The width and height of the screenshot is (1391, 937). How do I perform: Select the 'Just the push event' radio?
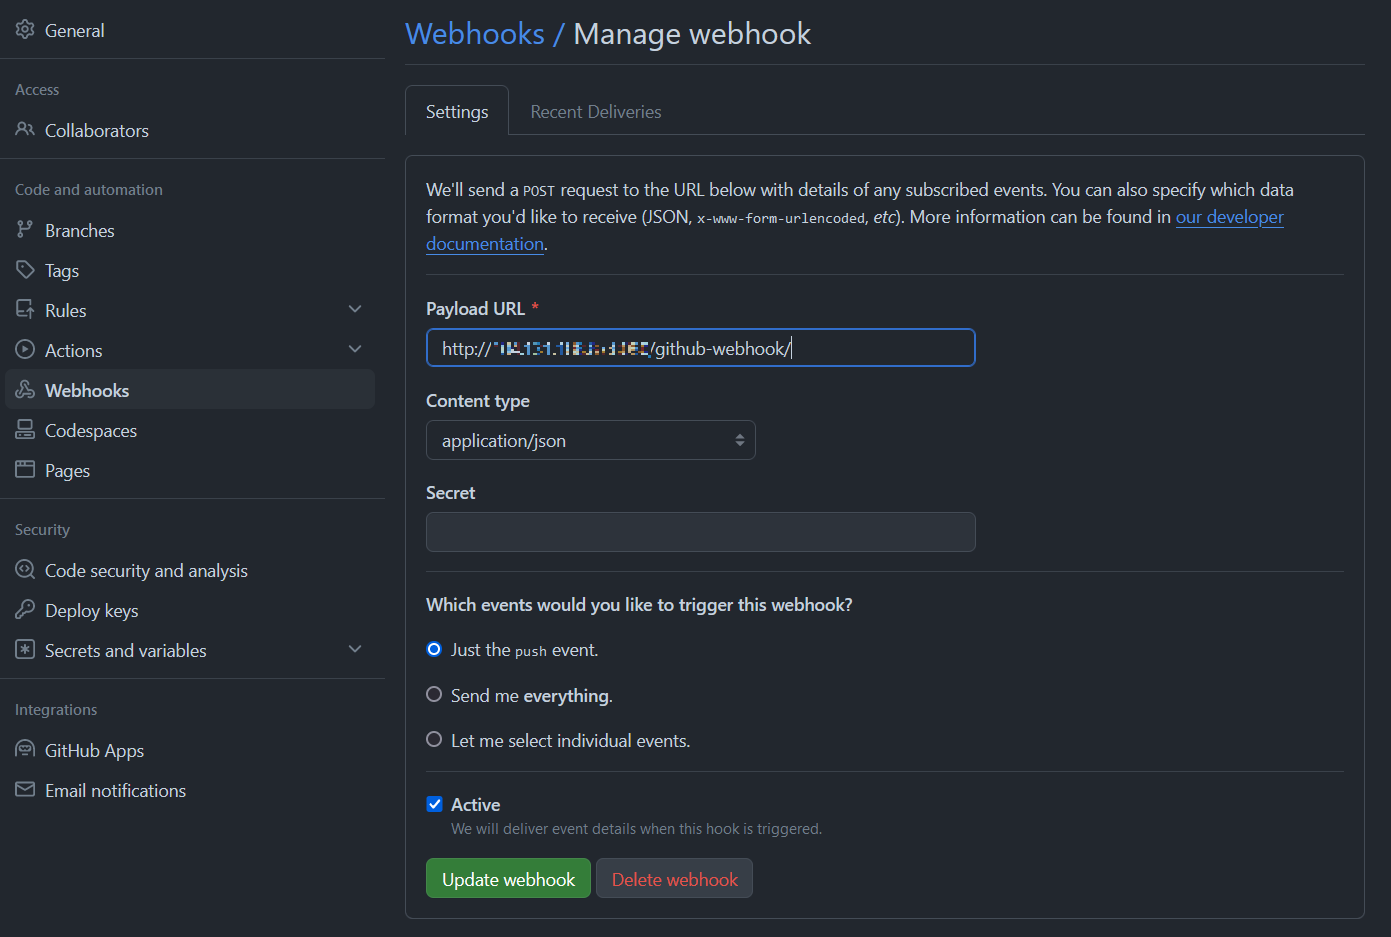[434, 650]
